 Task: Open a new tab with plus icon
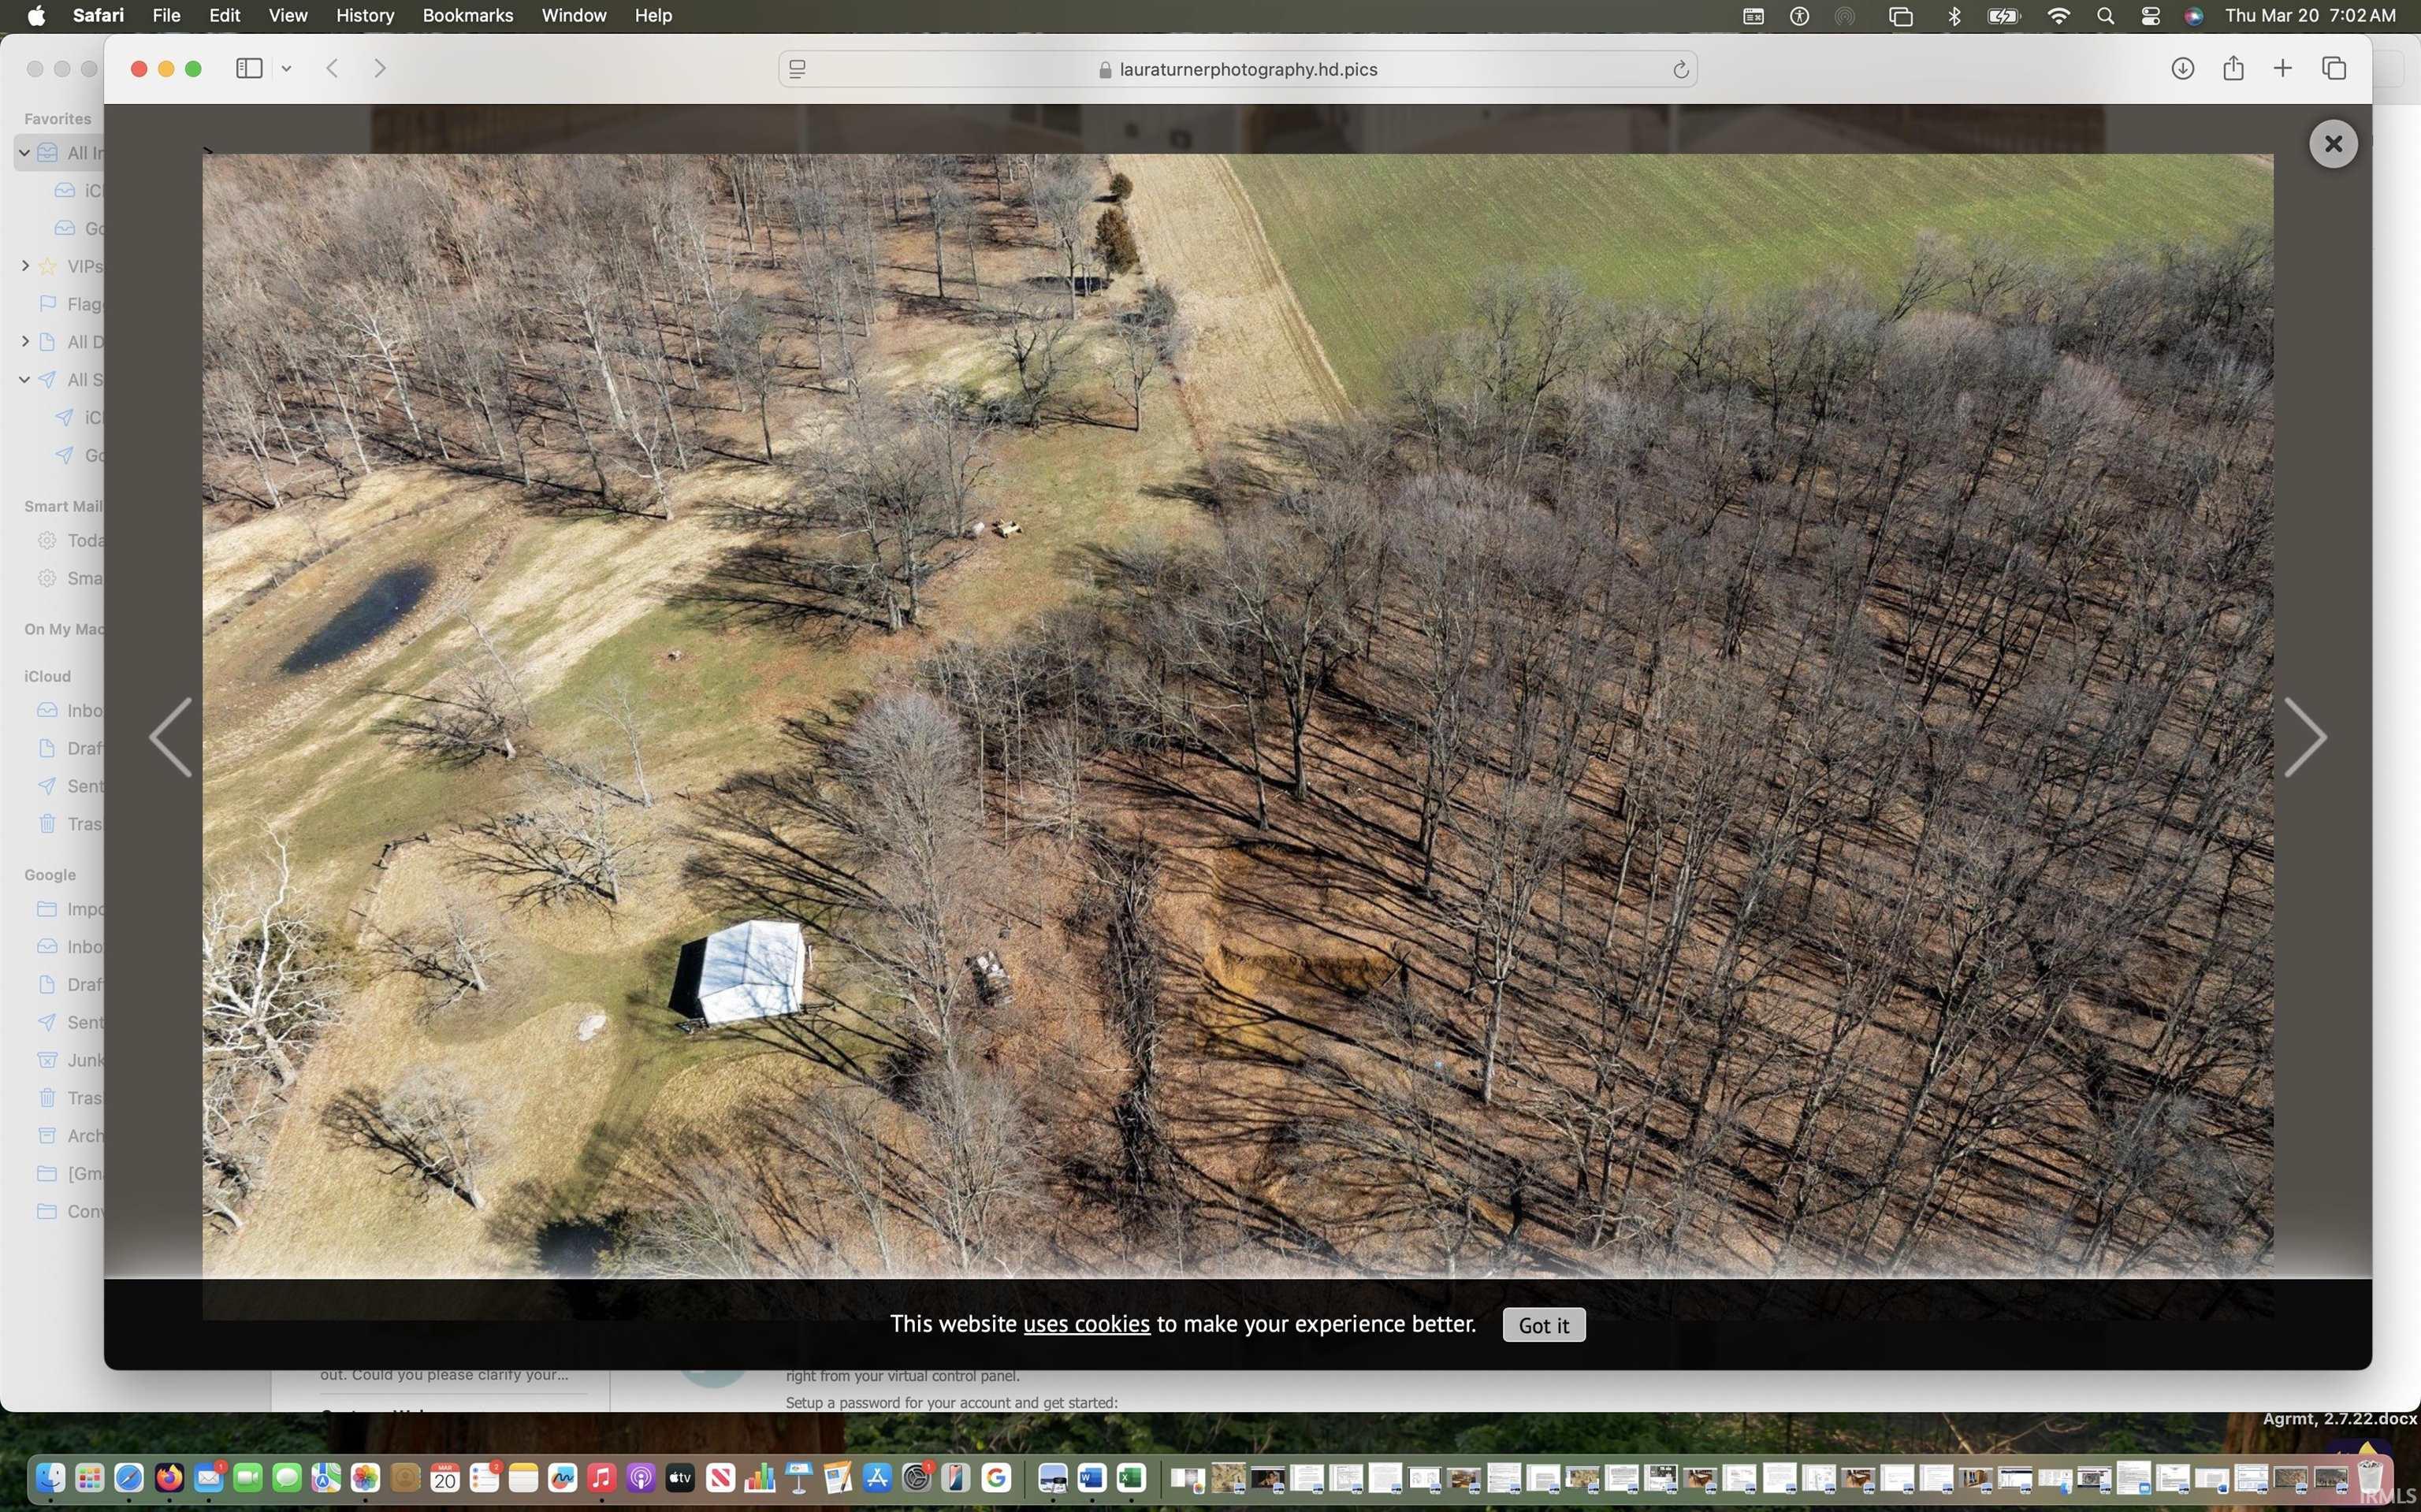click(2282, 68)
